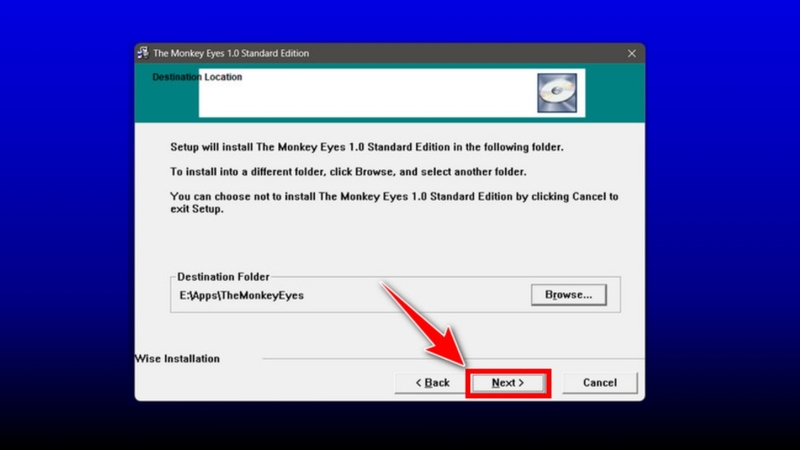Click the 'You can choose not to install' paragraph
This screenshot has height=450, width=800.
[394, 203]
